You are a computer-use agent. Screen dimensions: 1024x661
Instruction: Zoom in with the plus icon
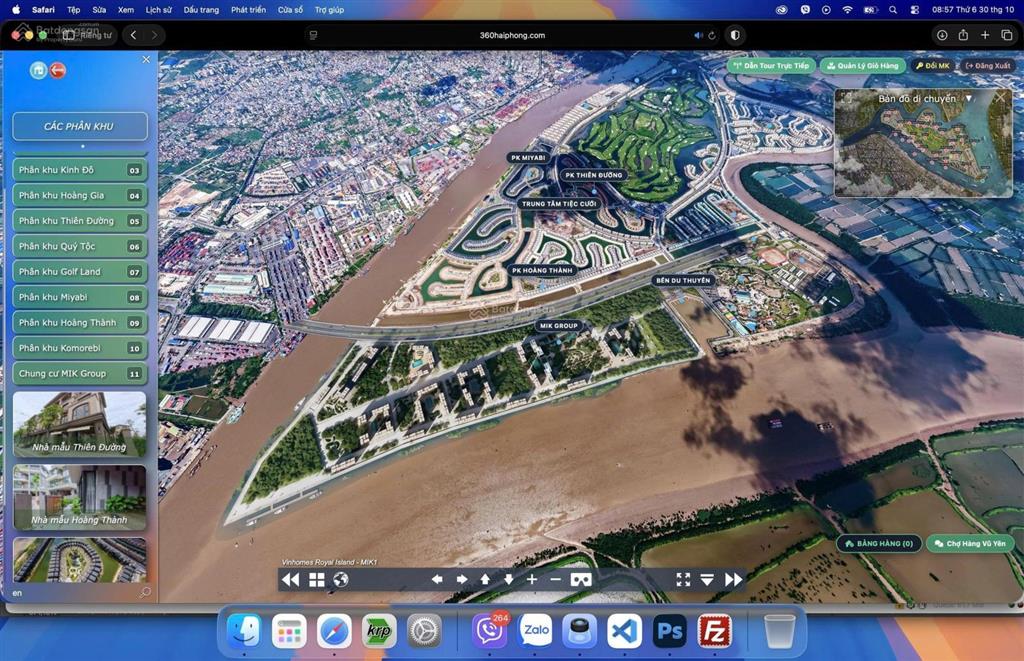(532, 579)
